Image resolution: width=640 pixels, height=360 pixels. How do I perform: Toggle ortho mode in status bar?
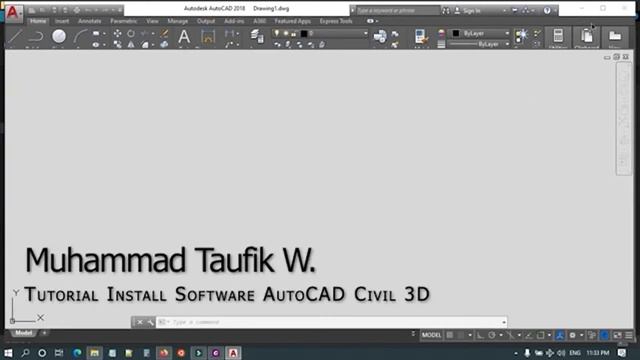coord(480,335)
